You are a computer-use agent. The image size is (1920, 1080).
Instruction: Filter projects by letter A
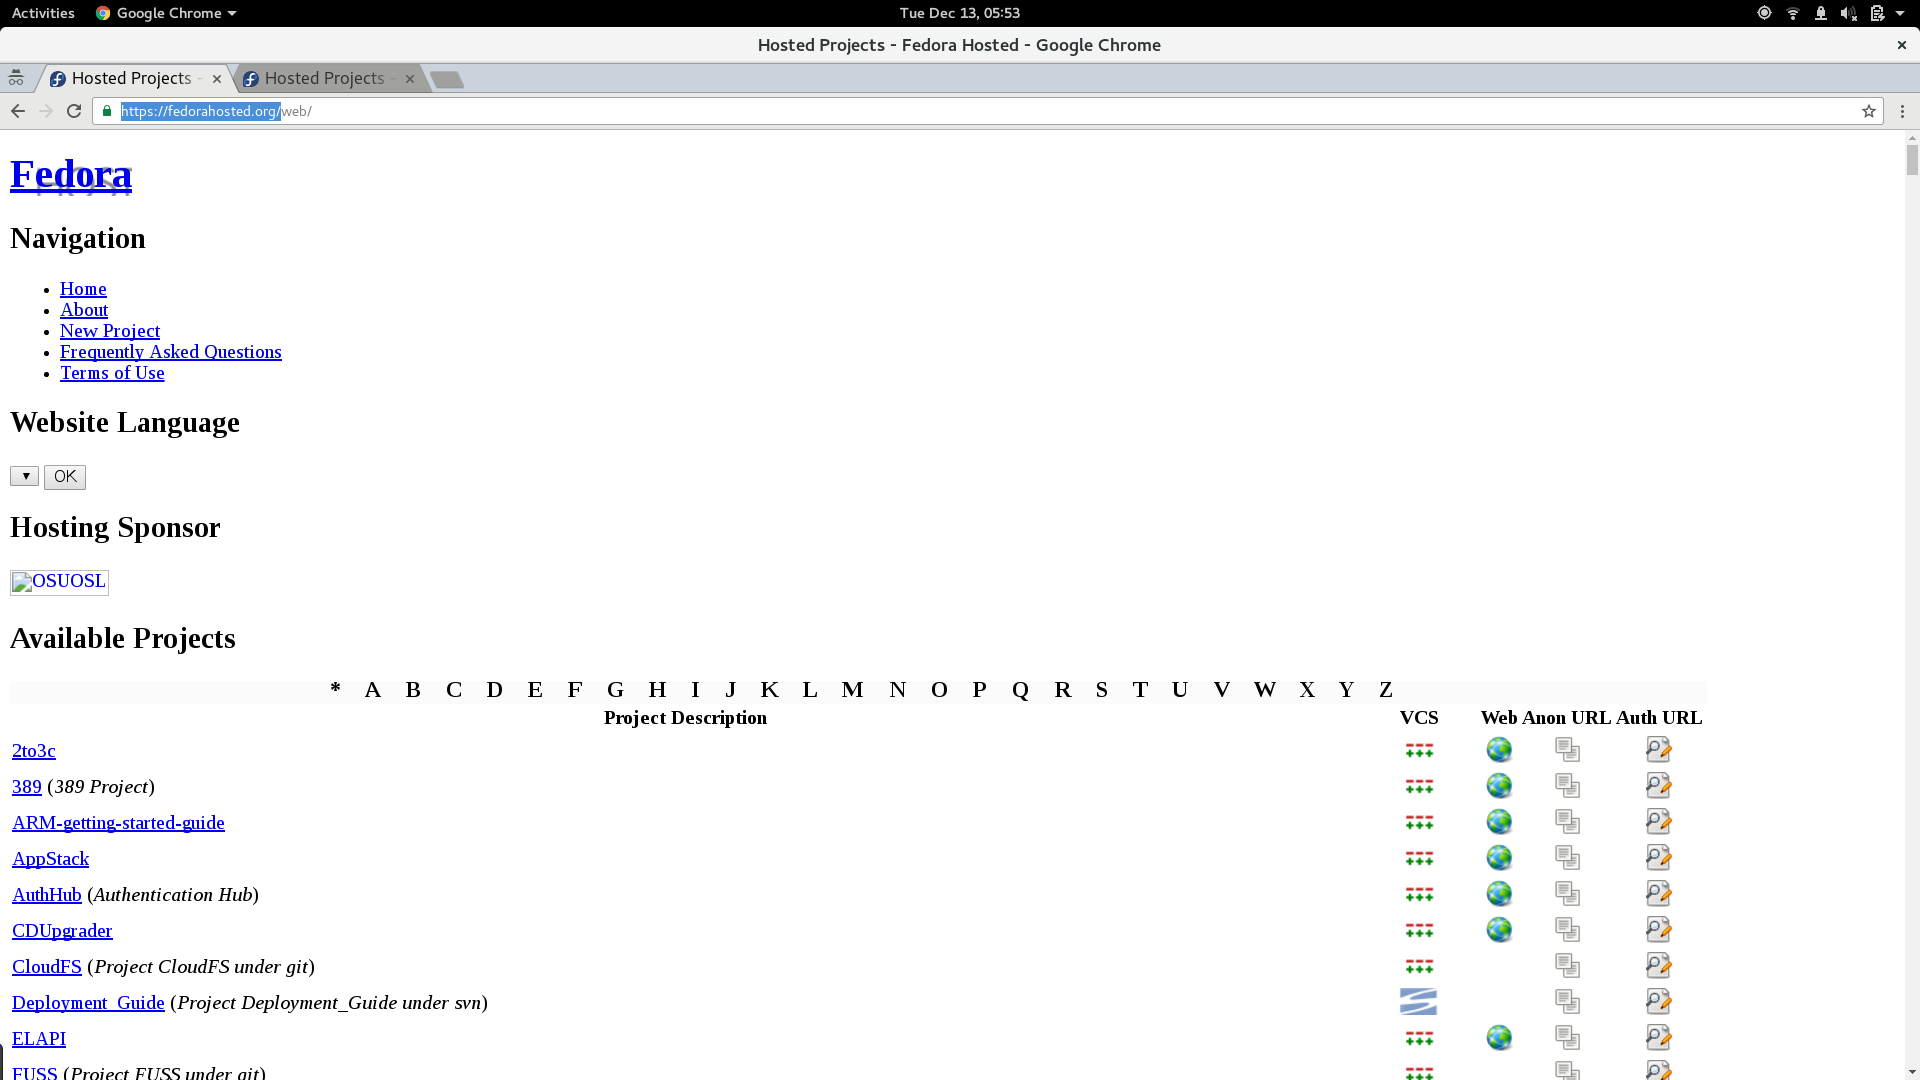point(373,690)
